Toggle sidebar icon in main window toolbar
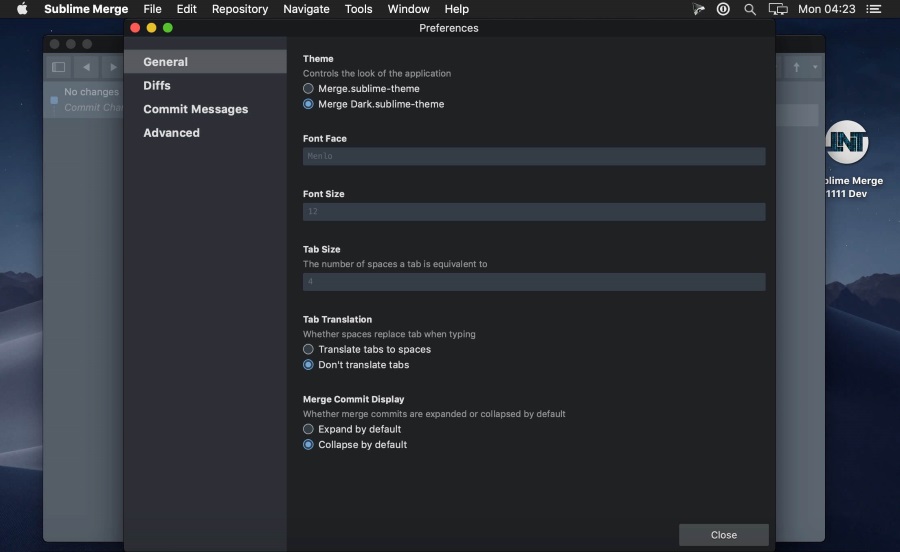The width and height of the screenshot is (900, 552). point(58,67)
